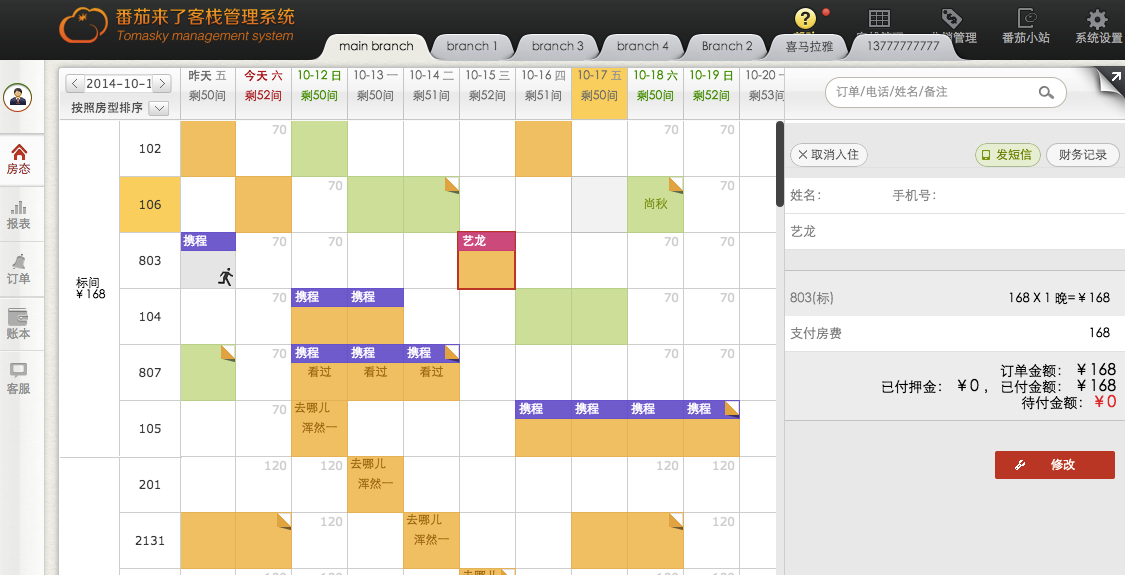This screenshot has height=575, width=1125.
Task: Open 订单 orders bell in sidebar
Action: pos(19,269)
